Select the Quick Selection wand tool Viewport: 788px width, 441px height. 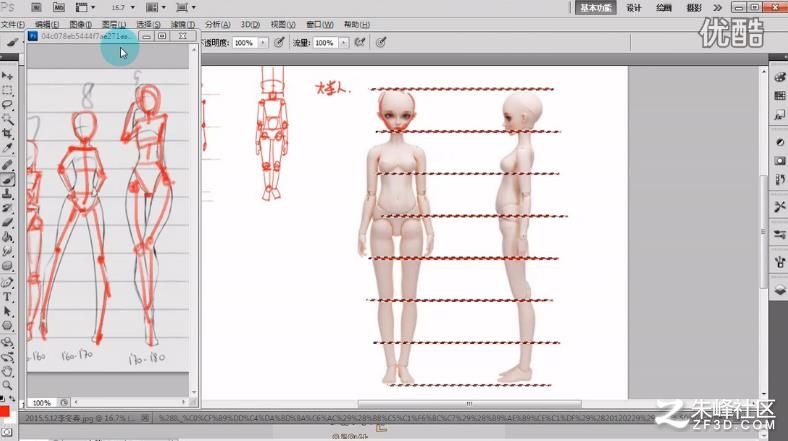tap(7, 119)
